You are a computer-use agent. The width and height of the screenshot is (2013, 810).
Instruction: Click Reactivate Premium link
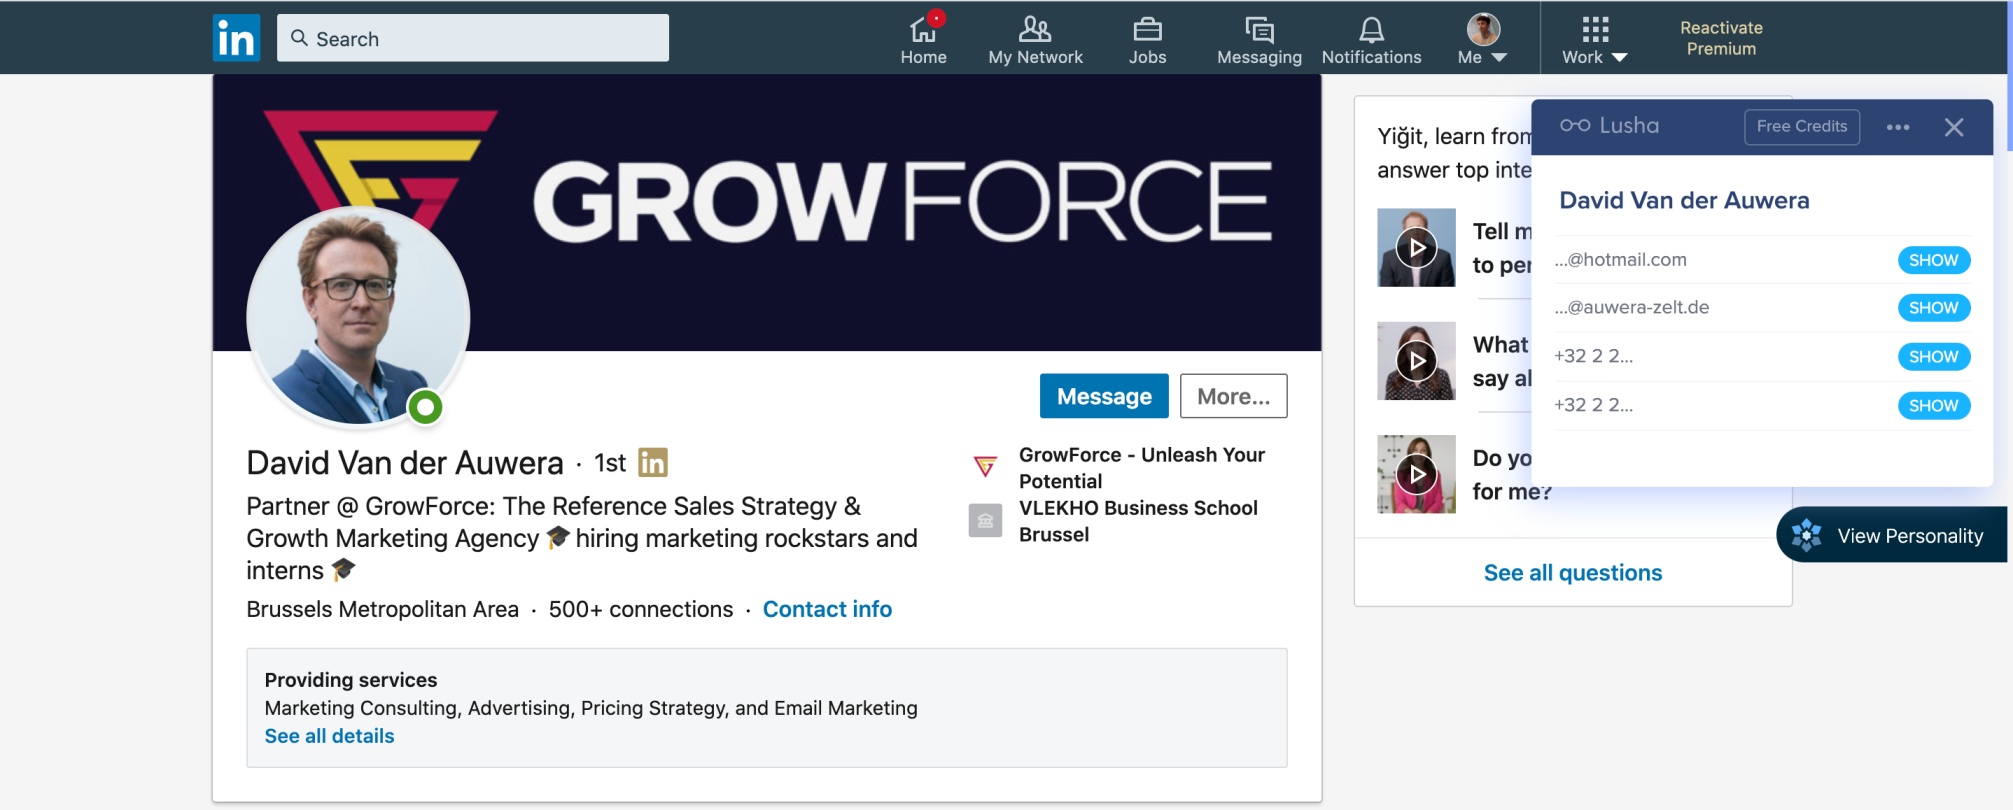[x=1721, y=38]
